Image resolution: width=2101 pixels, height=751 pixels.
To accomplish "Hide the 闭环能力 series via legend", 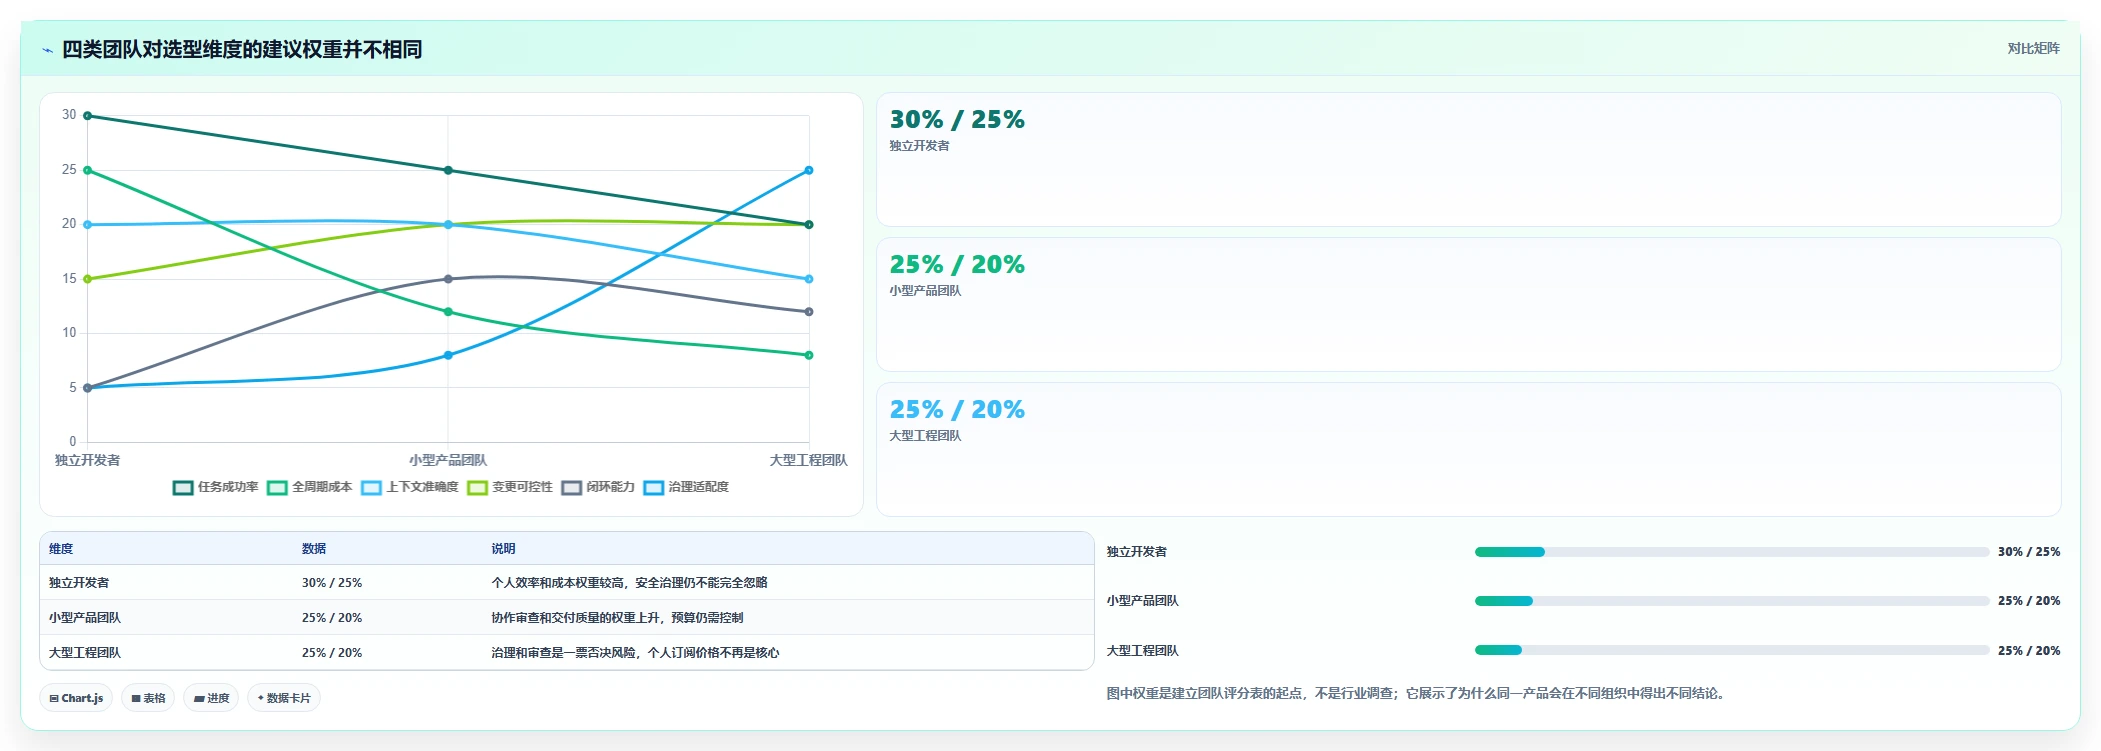I will point(598,487).
